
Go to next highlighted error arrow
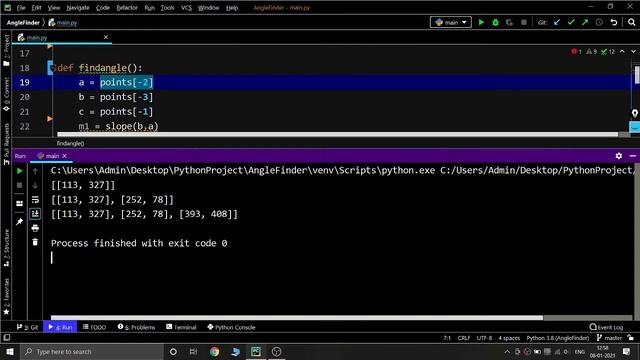pyautogui.click(x=633, y=51)
